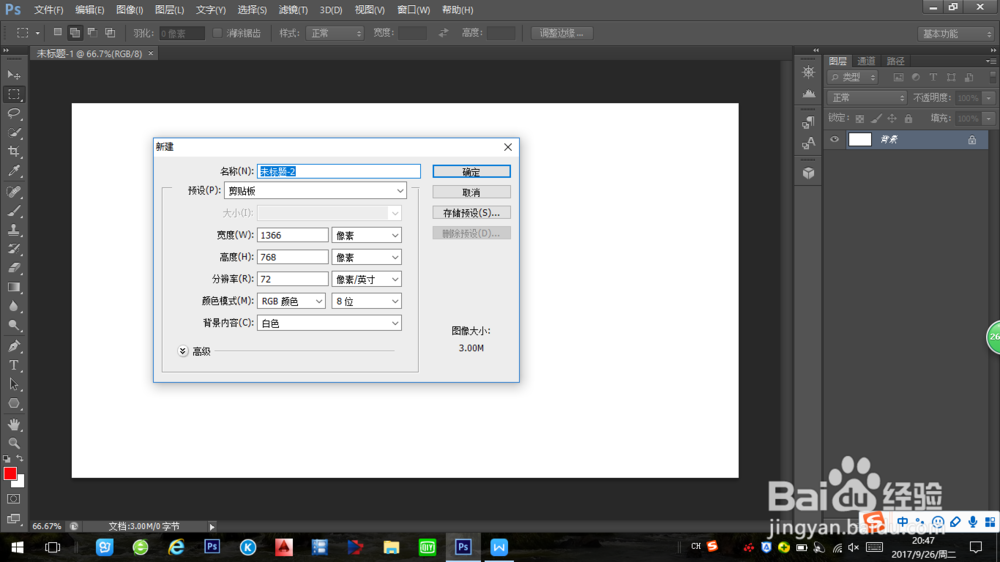Switch to the 通道 channels tab
Screen dimensions: 1000x562
pyautogui.click(x=866, y=61)
